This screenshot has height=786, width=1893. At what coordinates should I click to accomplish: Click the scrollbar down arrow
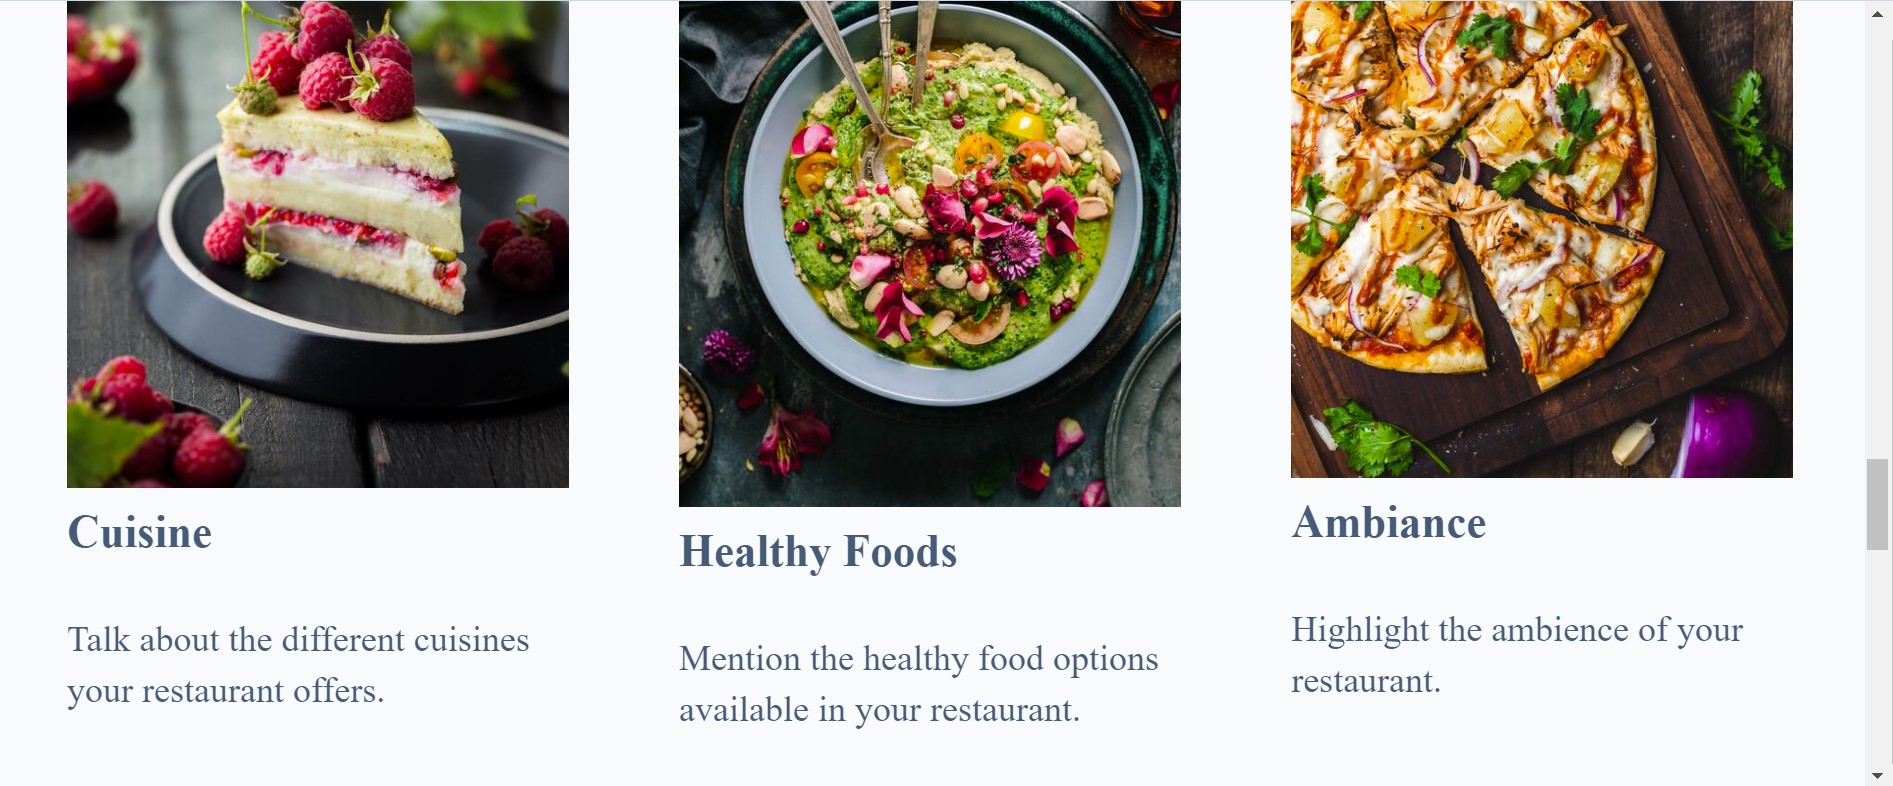(1877, 775)
